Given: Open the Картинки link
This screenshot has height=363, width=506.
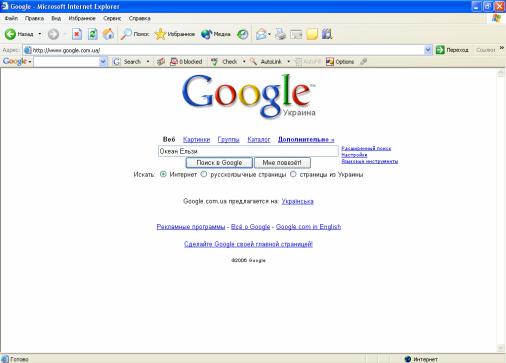Looking at the screenshot, I should (196, 140).
